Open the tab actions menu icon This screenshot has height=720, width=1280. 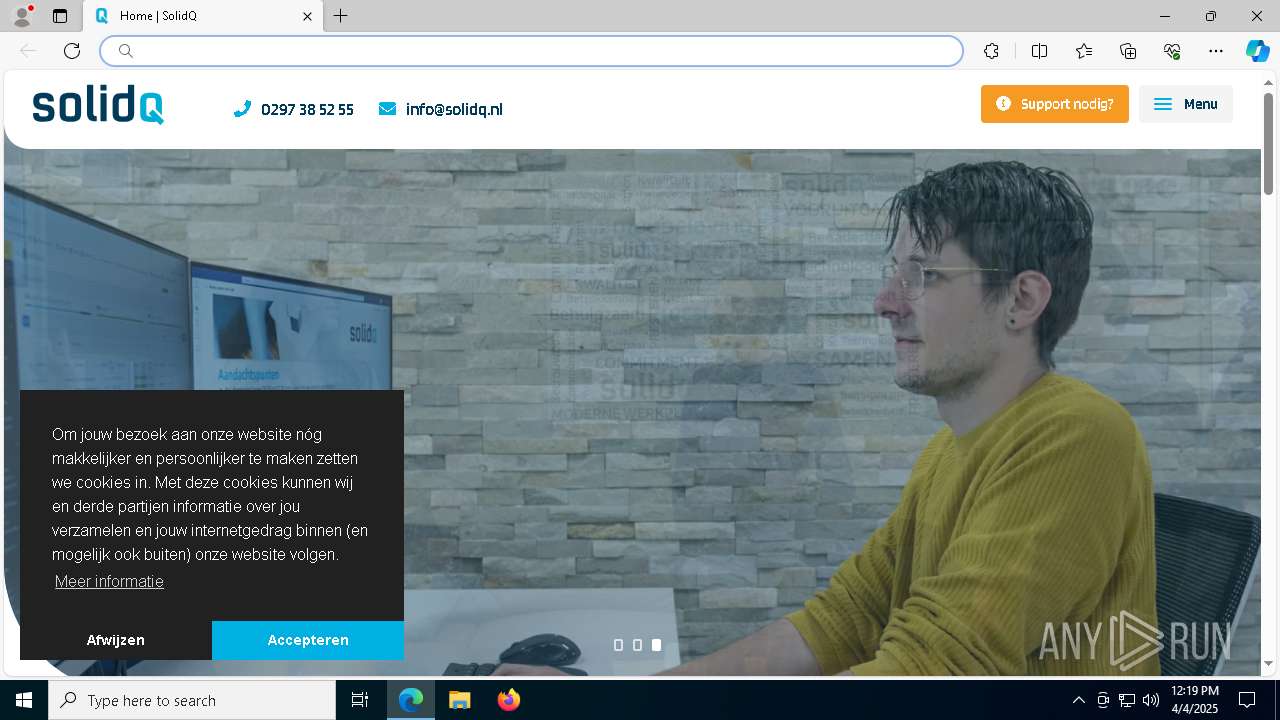click(x=60, y=16)
